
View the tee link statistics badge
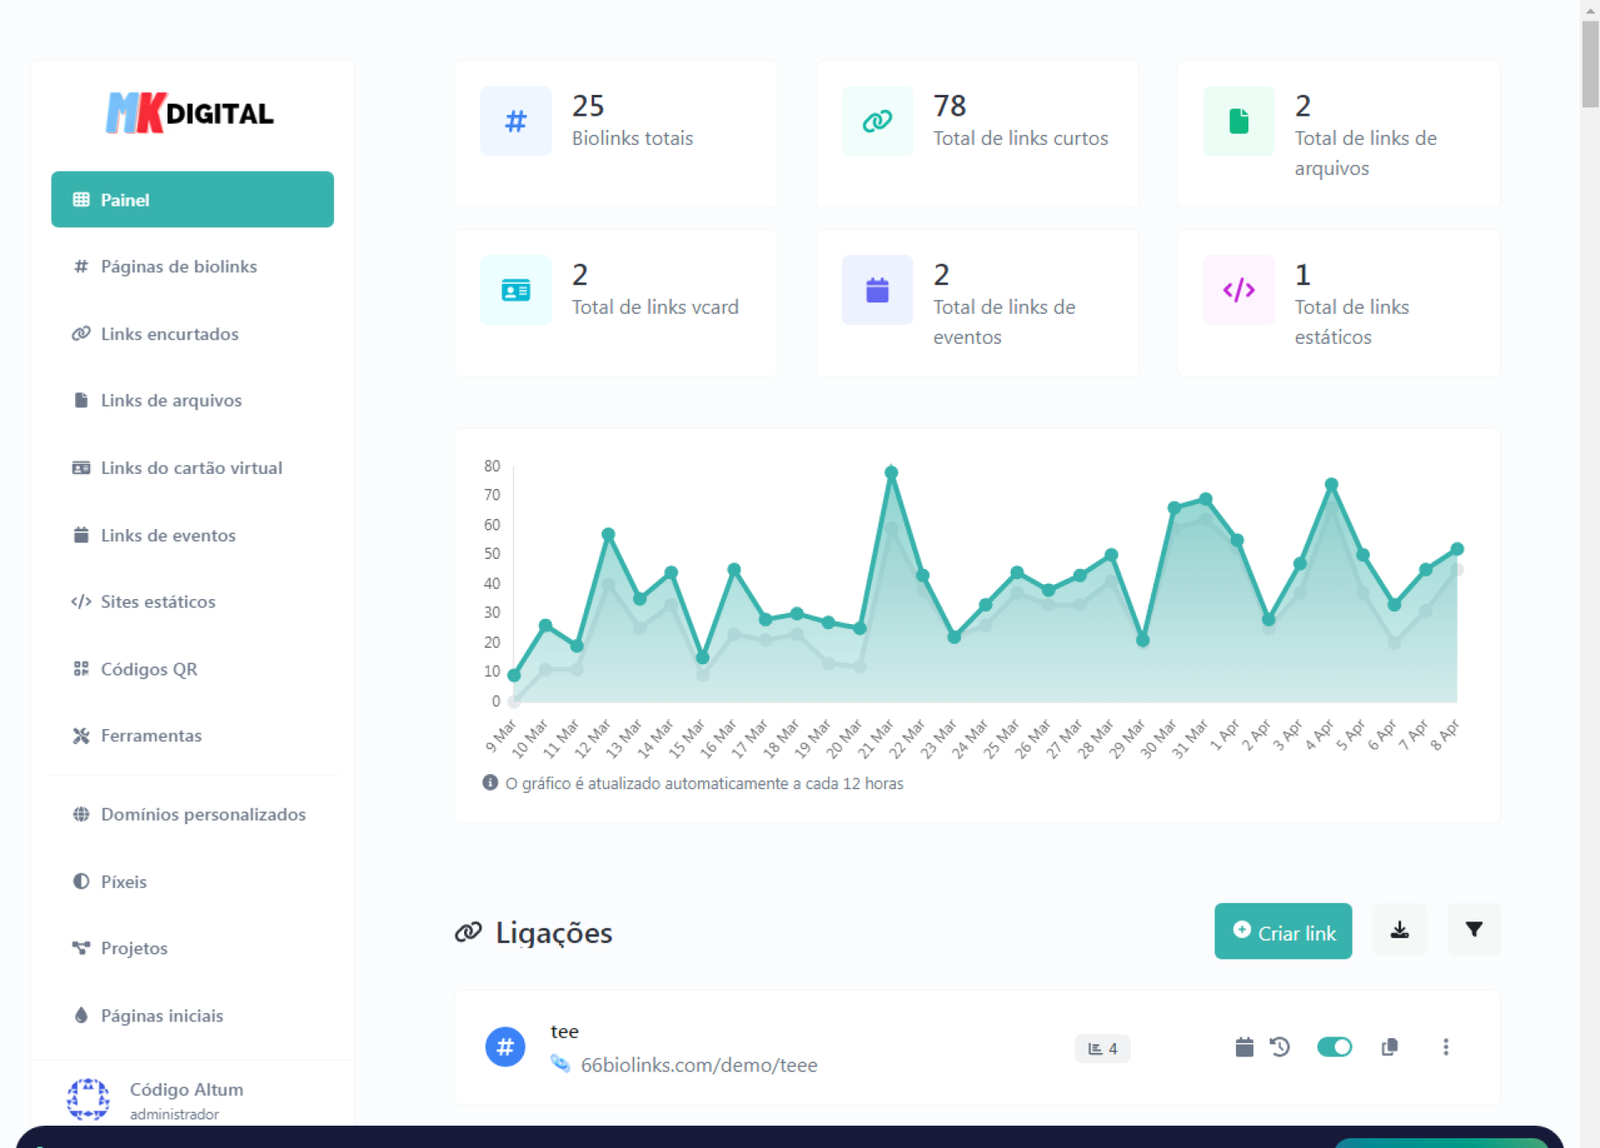(1102, 1048)
